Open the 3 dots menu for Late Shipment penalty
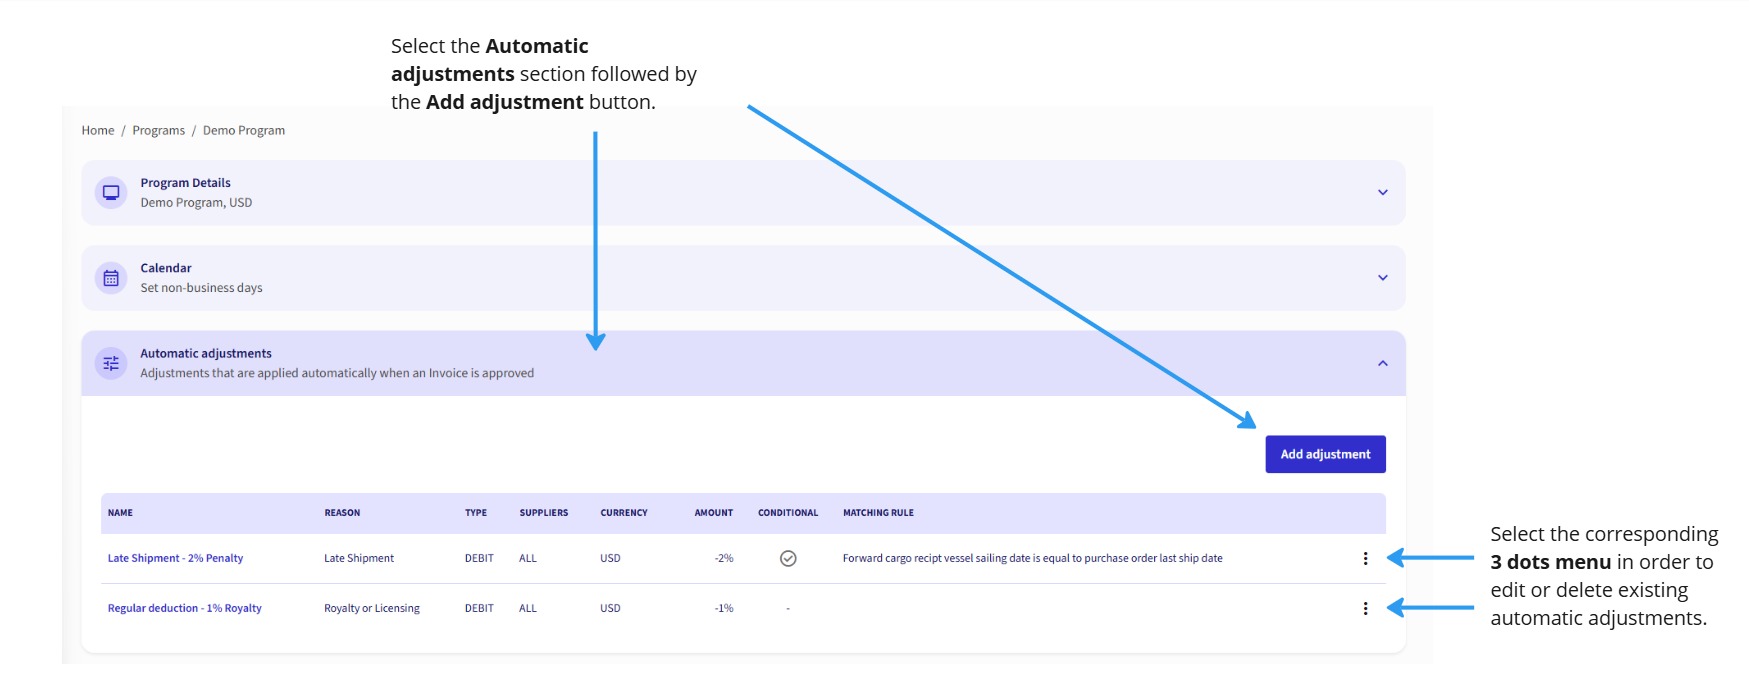The width and height of the screenshot is (1749, 691). coord(1366,558)
